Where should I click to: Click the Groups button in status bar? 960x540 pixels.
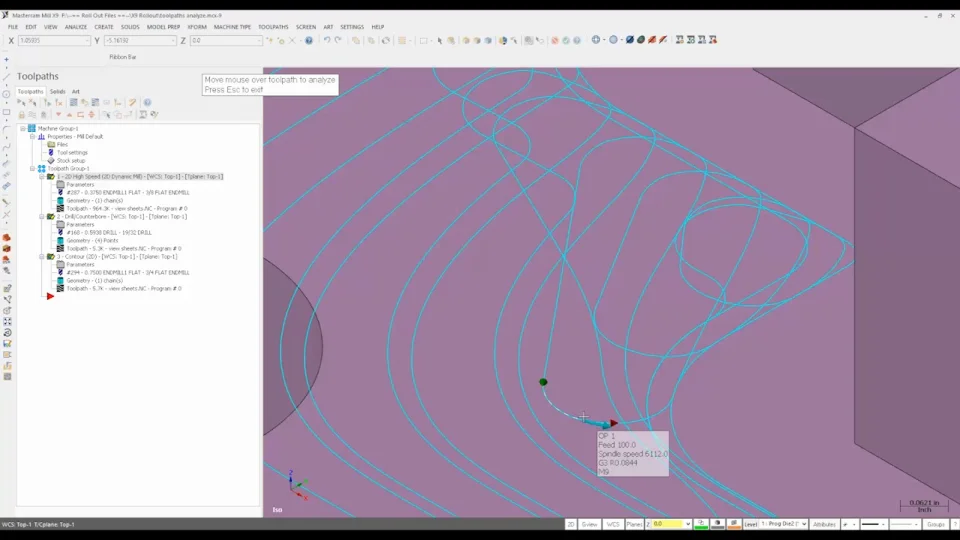tap(935, 524)
